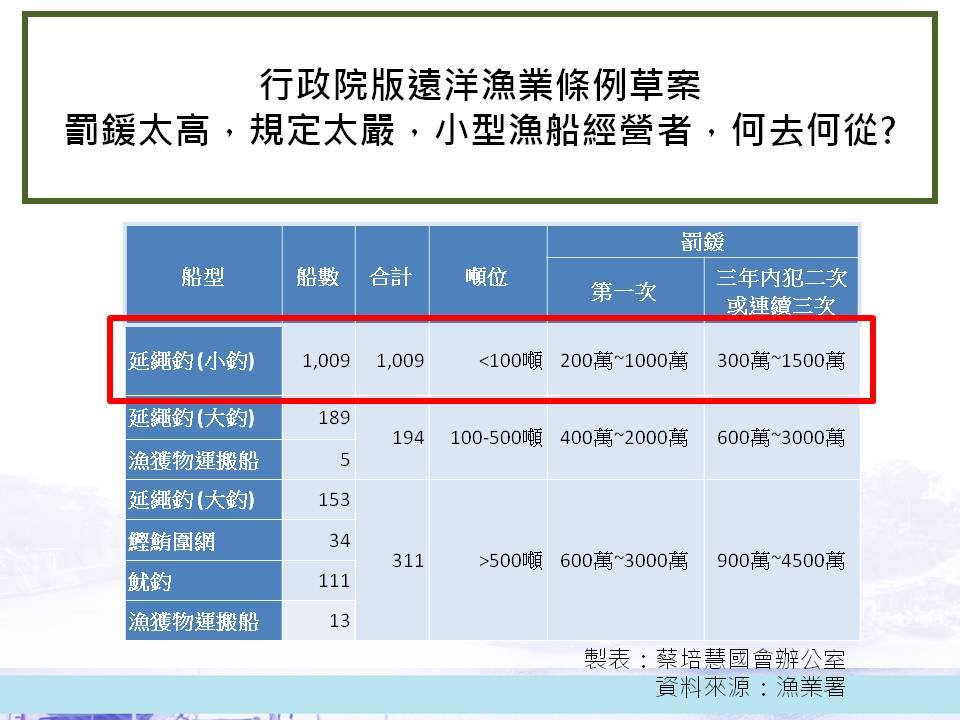Select the 罰鍰 header cell
The width and height of the screenshot is (960, 720).
pos(702,242)
